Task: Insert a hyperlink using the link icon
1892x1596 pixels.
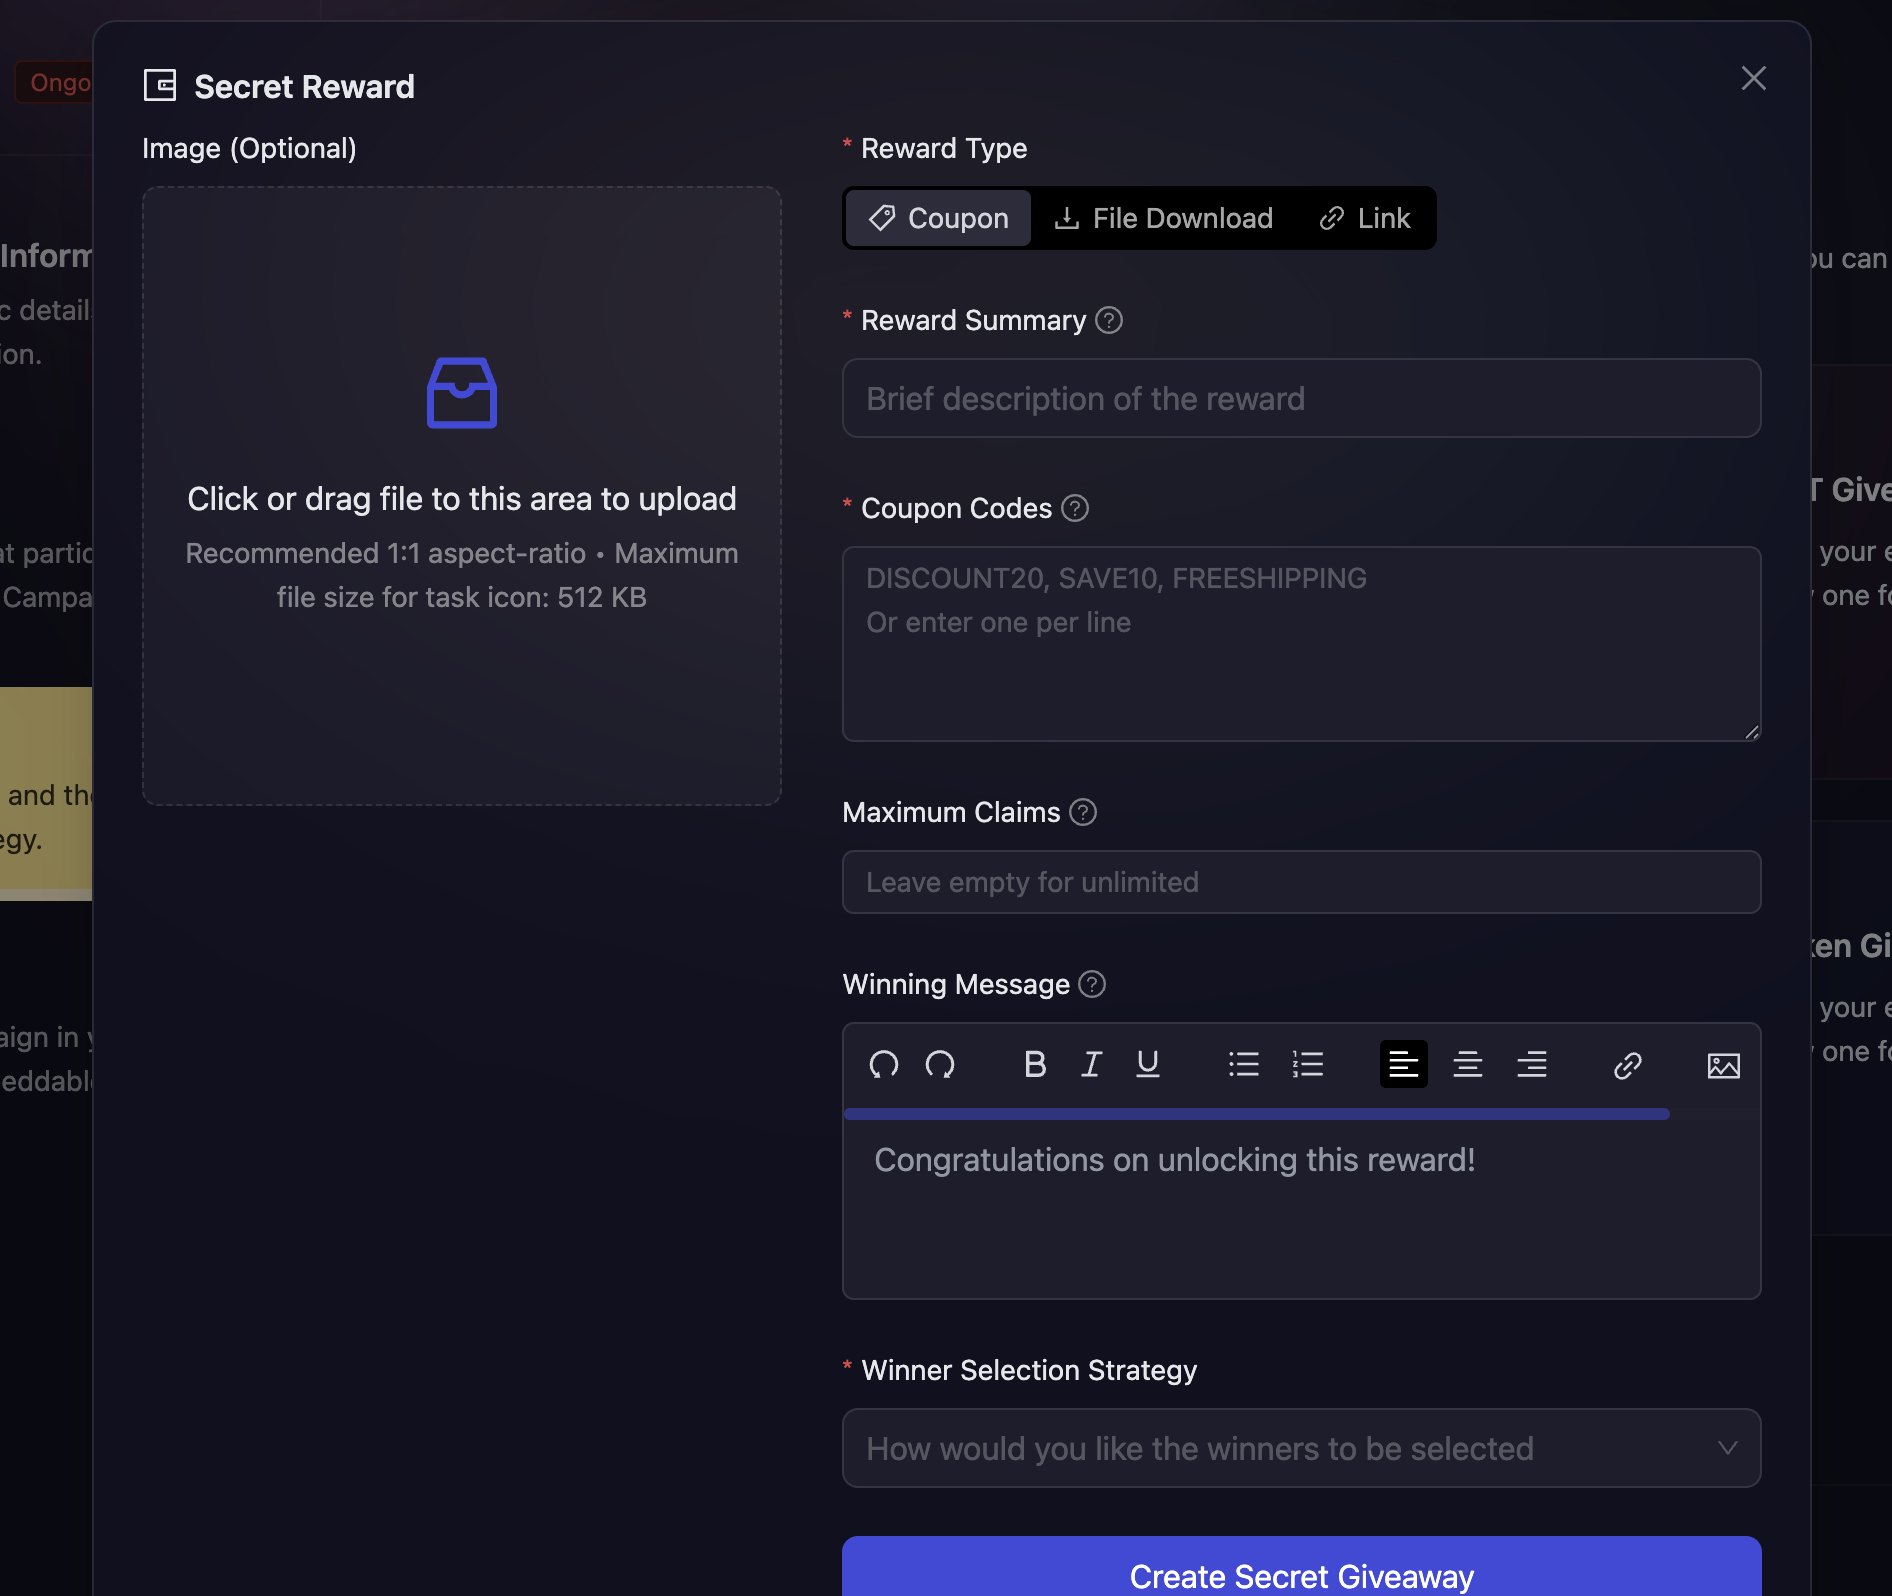Action: 1627,1064
